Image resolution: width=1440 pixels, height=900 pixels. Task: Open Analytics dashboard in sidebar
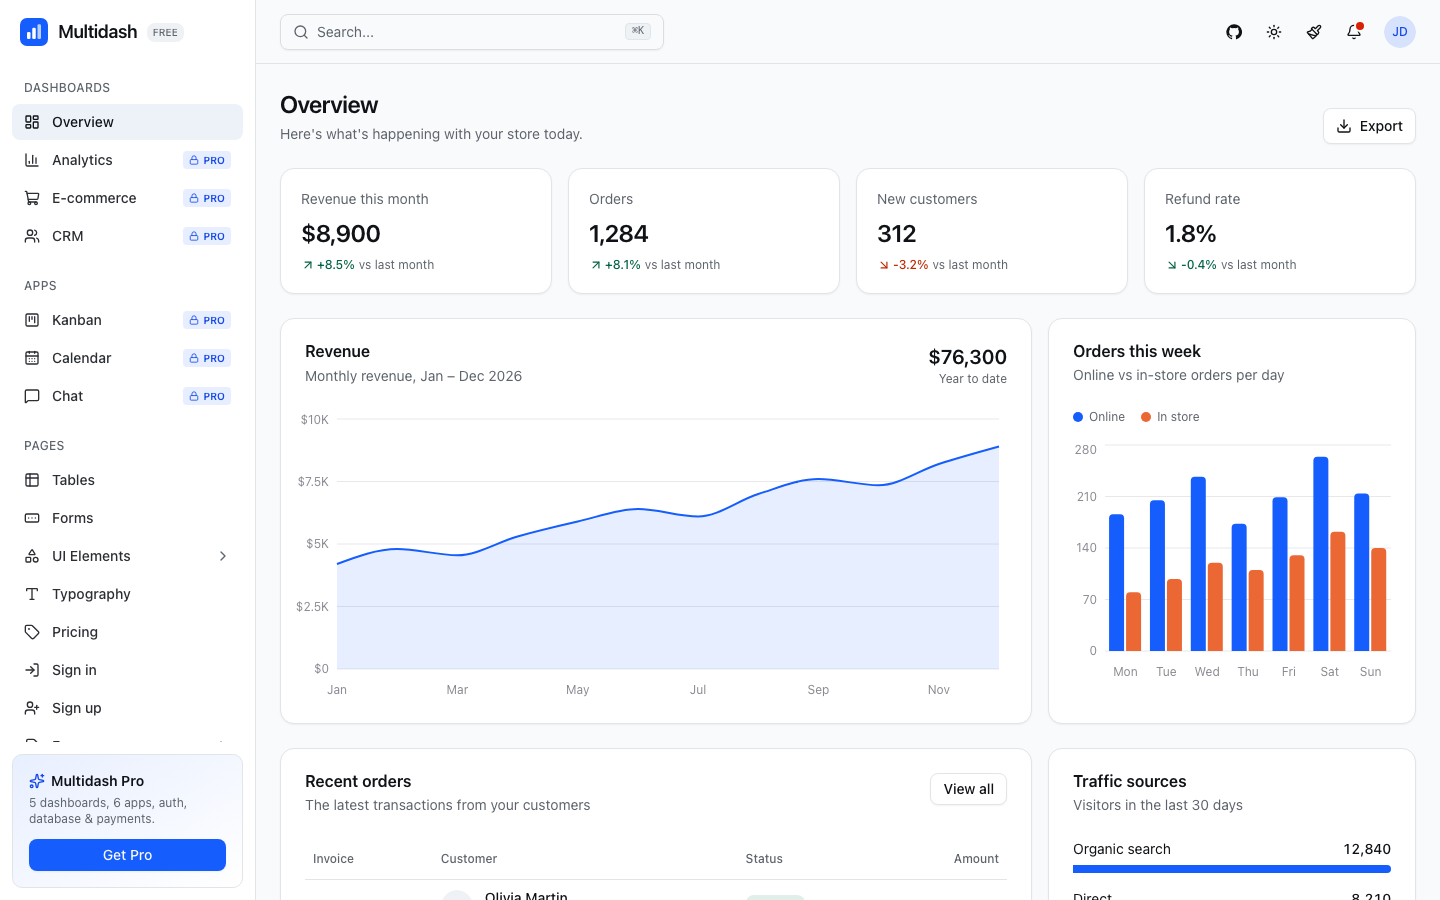127,160
